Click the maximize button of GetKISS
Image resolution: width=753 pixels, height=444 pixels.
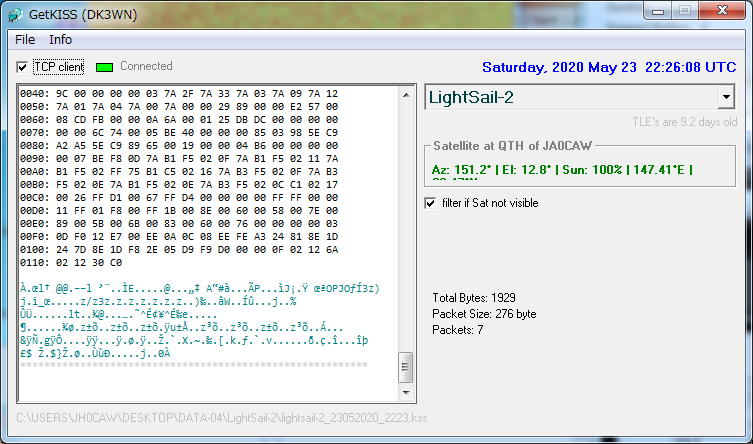coord(685,11)
